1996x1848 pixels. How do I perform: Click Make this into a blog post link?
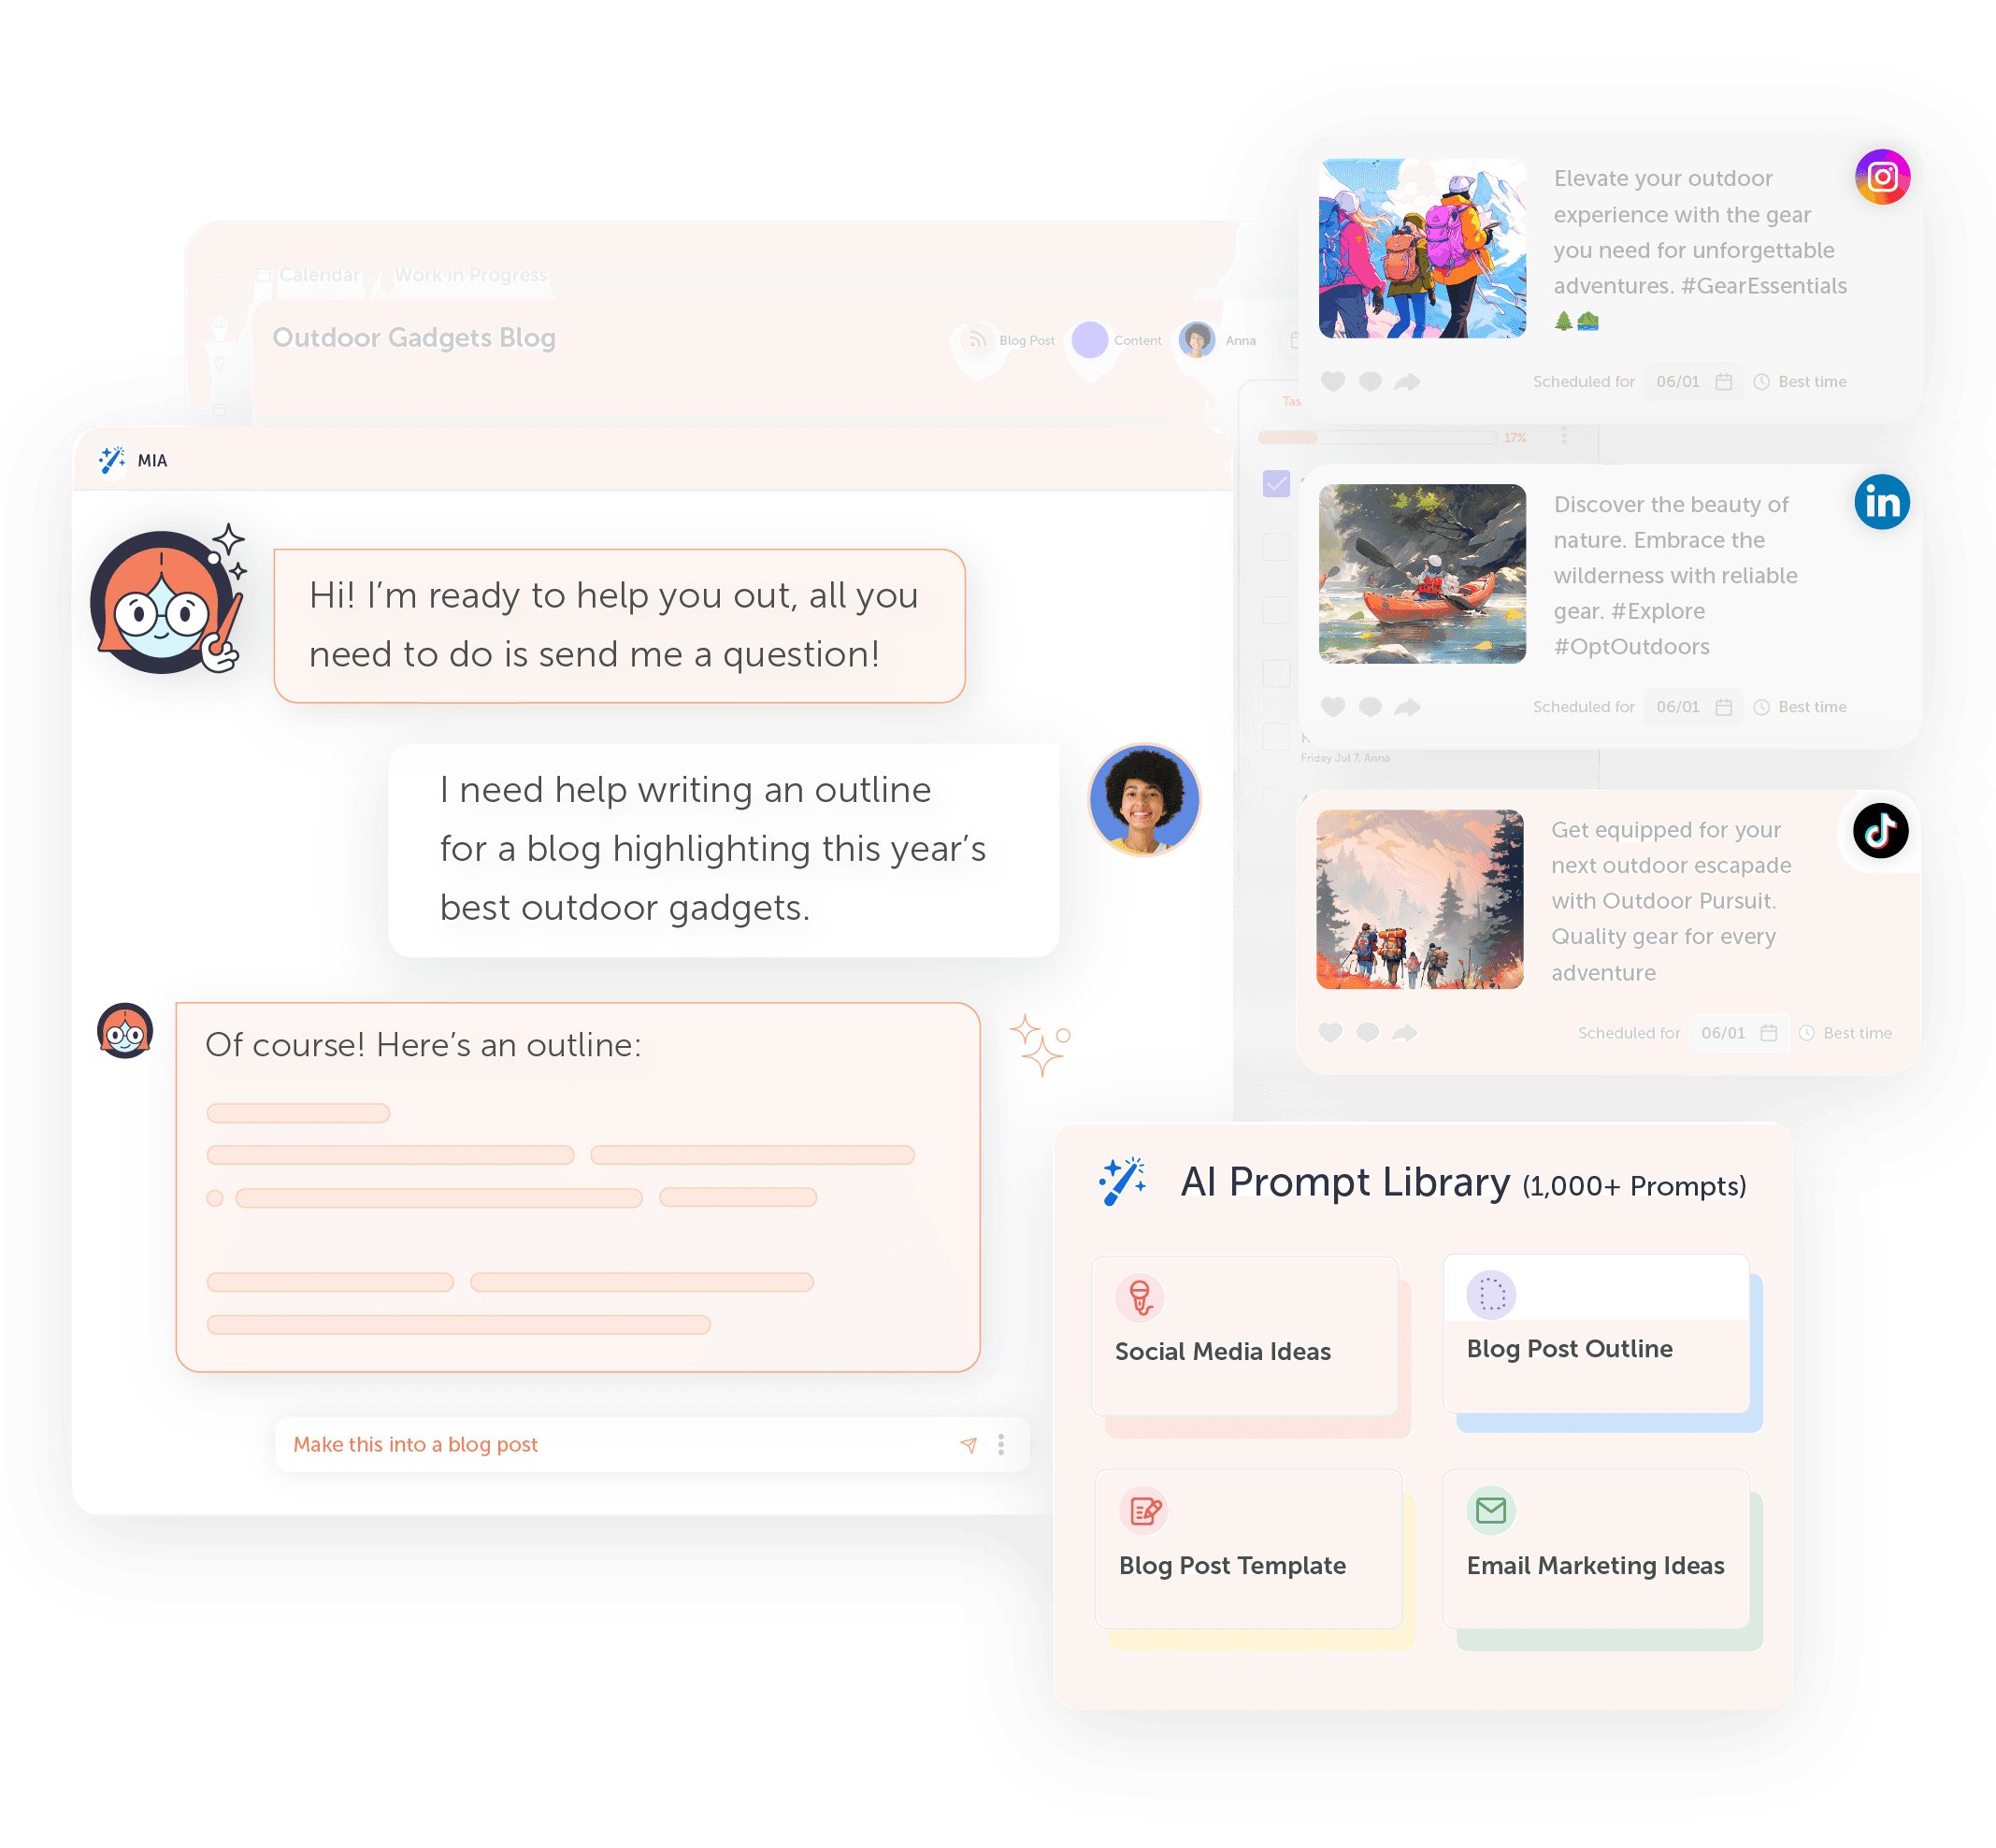(415, 1443)
